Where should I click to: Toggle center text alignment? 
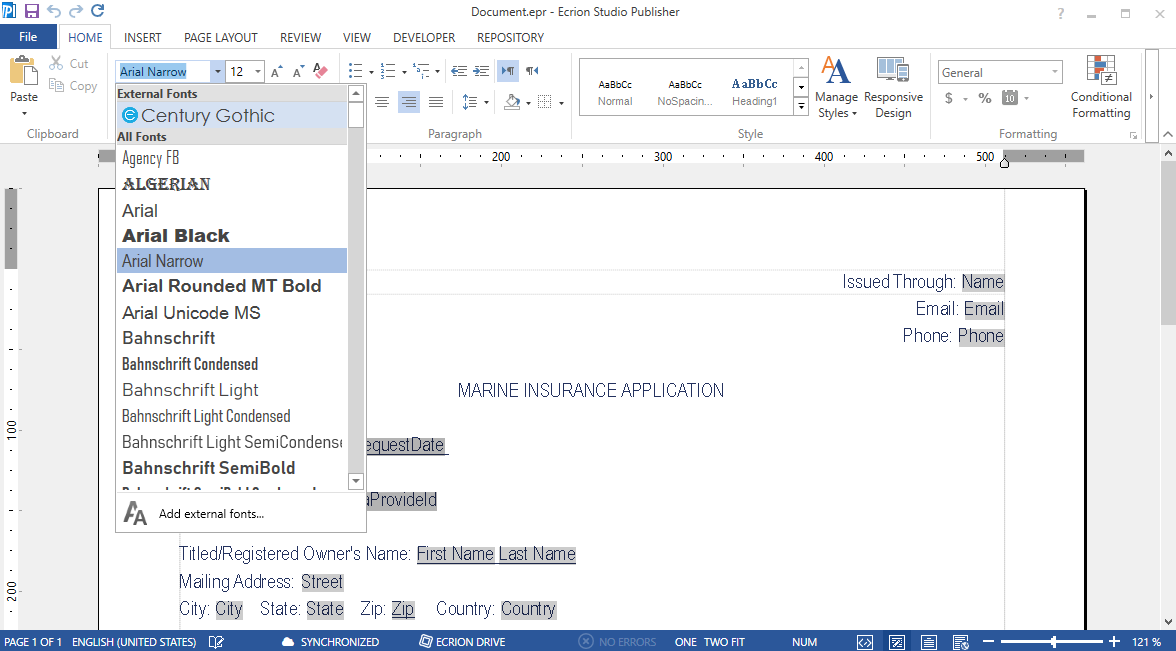(x=407, y=101)
